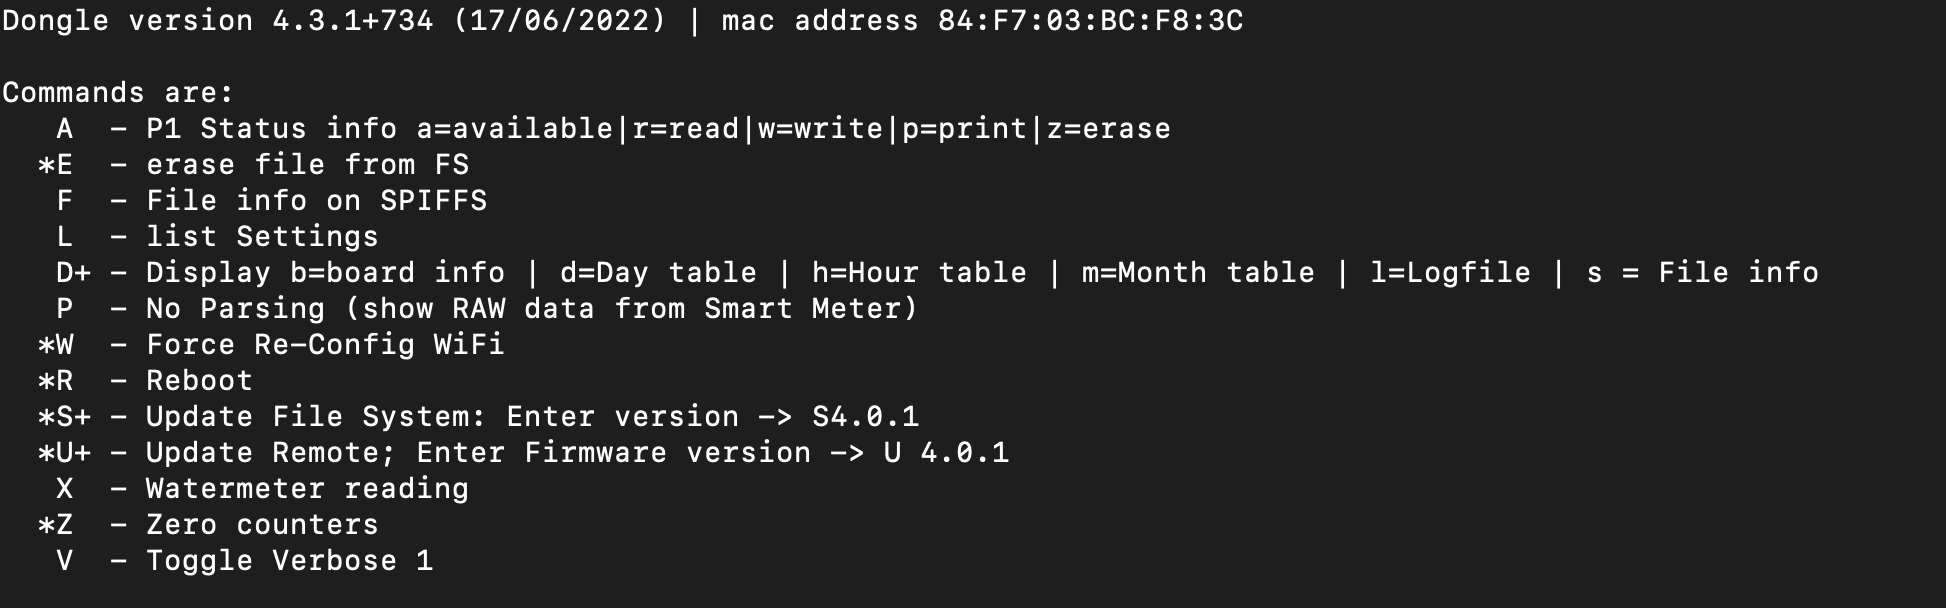Image resolution: width=1946 pixels, height=608 pixels.
Task: Click the 'erase file from FS' line
Action: (307, 165)
